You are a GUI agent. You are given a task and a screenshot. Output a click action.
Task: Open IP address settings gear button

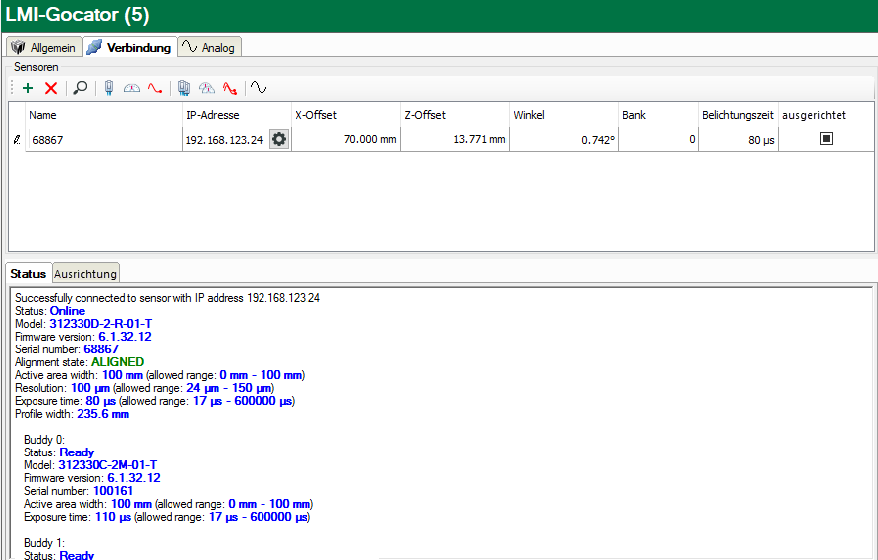coord(279,140)
